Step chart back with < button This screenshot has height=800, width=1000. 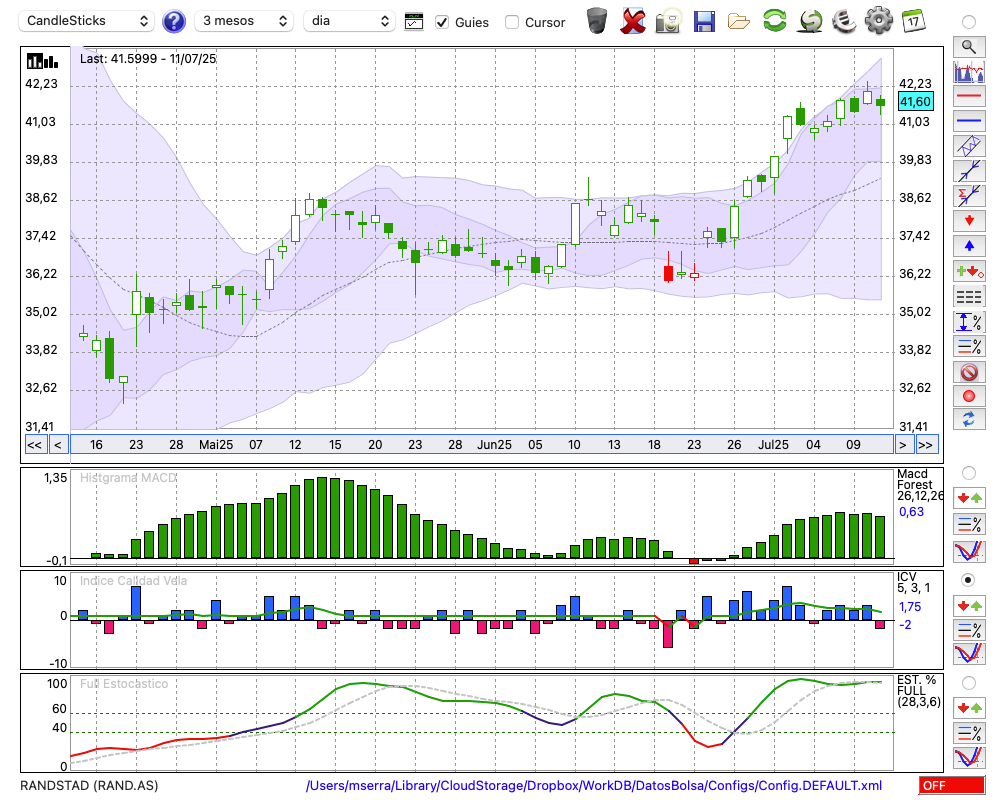[x=58, y=445]
